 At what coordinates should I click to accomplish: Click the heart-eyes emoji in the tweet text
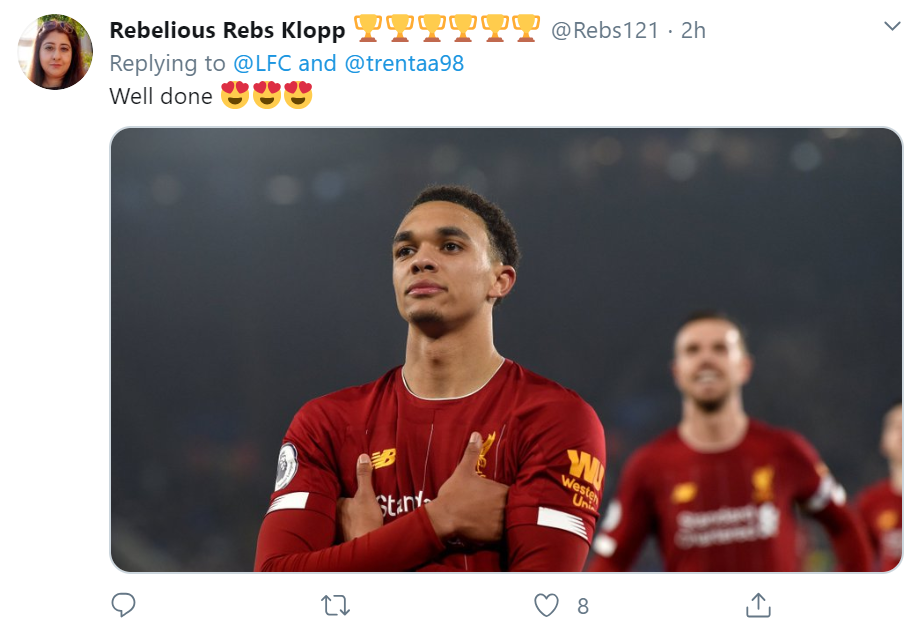[237, 96]
